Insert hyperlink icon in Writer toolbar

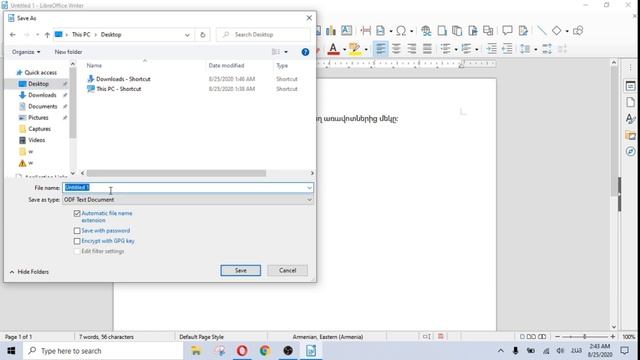(x=426, y=31)
